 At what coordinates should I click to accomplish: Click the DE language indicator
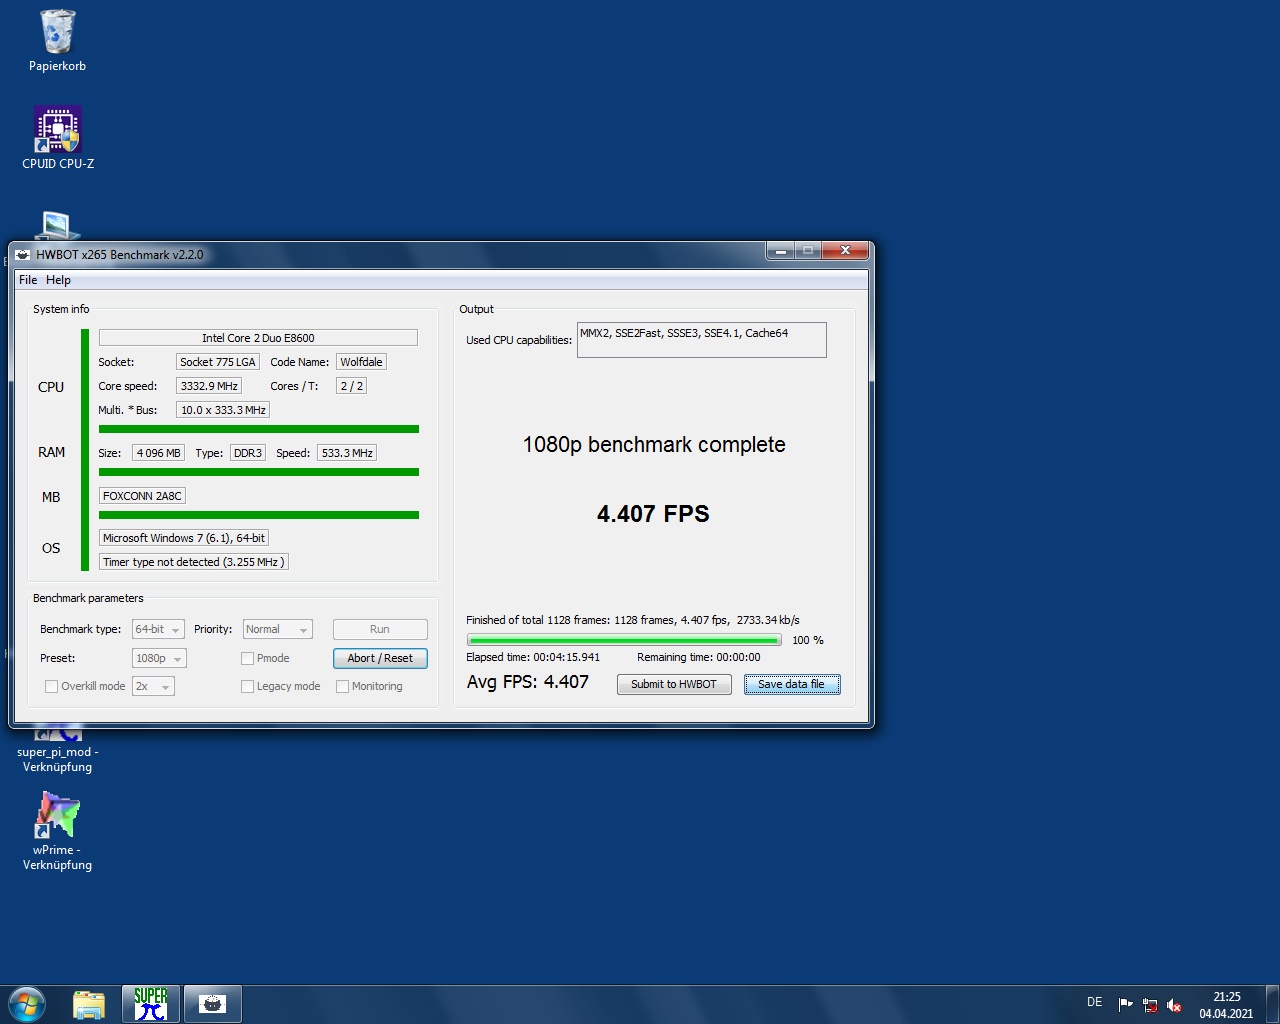point(1095,1002)
